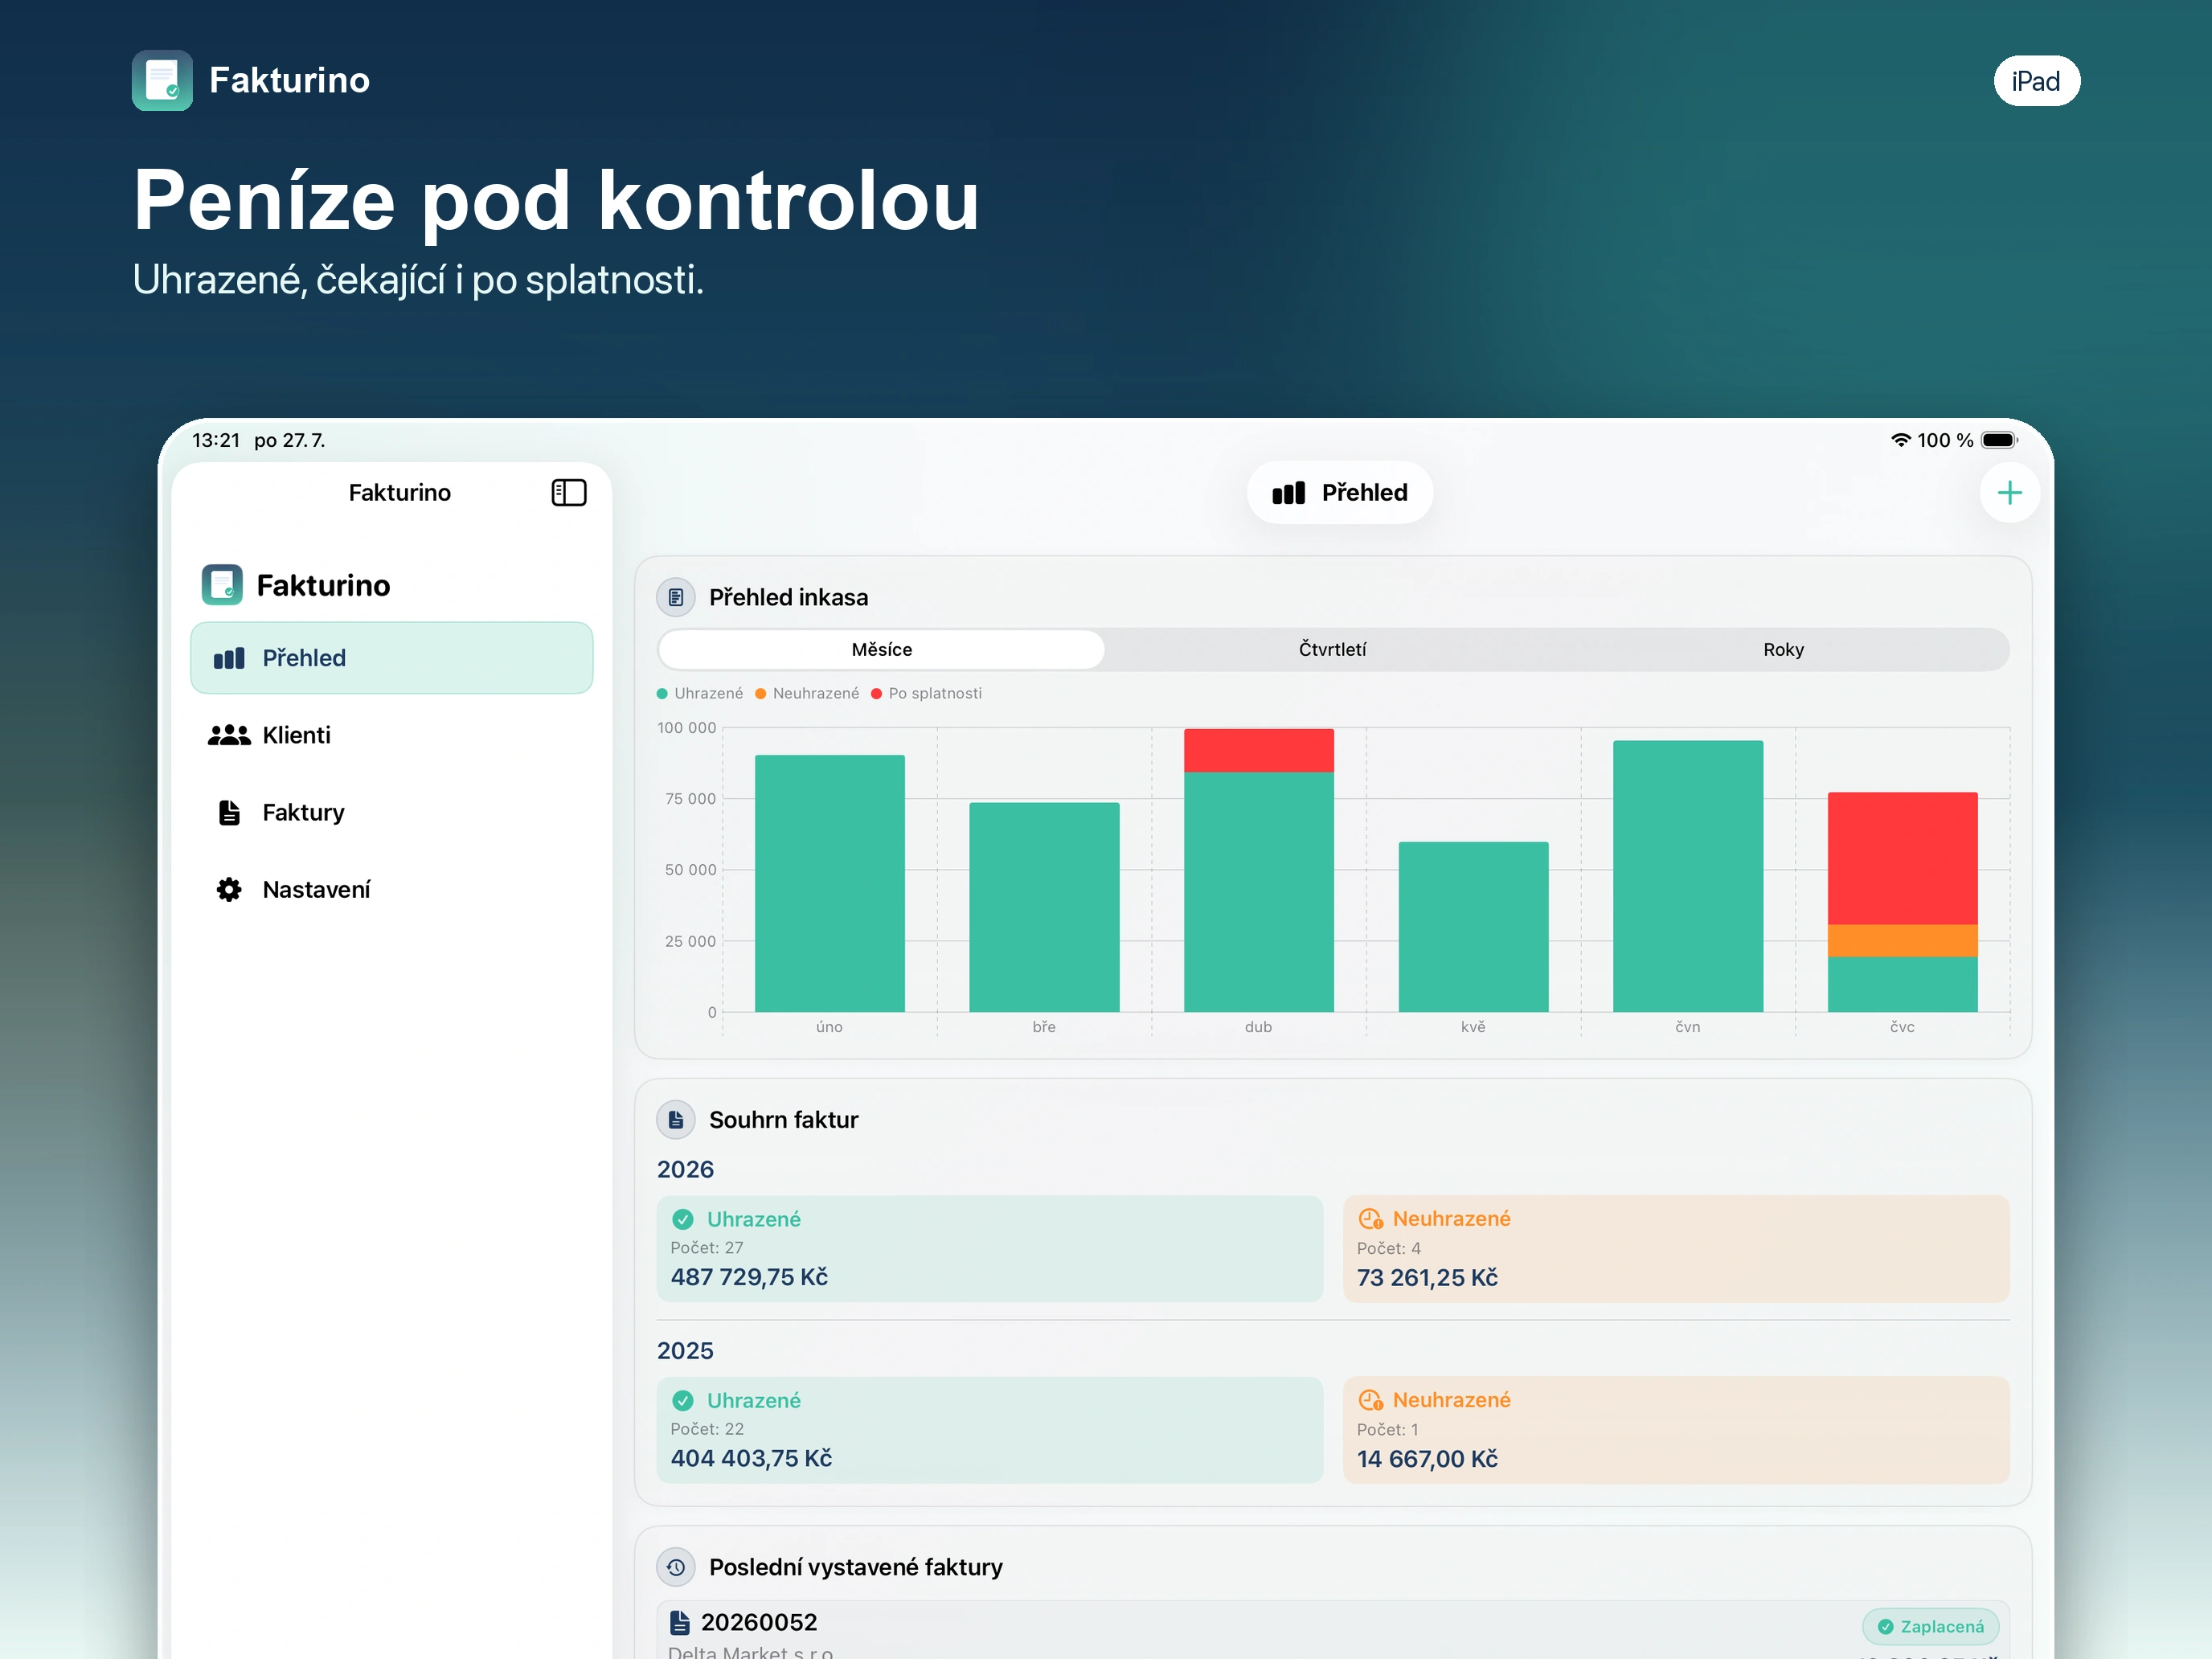
Task: Open the 2025 Neuhrazené summary card
Action: [1675, 1430]
